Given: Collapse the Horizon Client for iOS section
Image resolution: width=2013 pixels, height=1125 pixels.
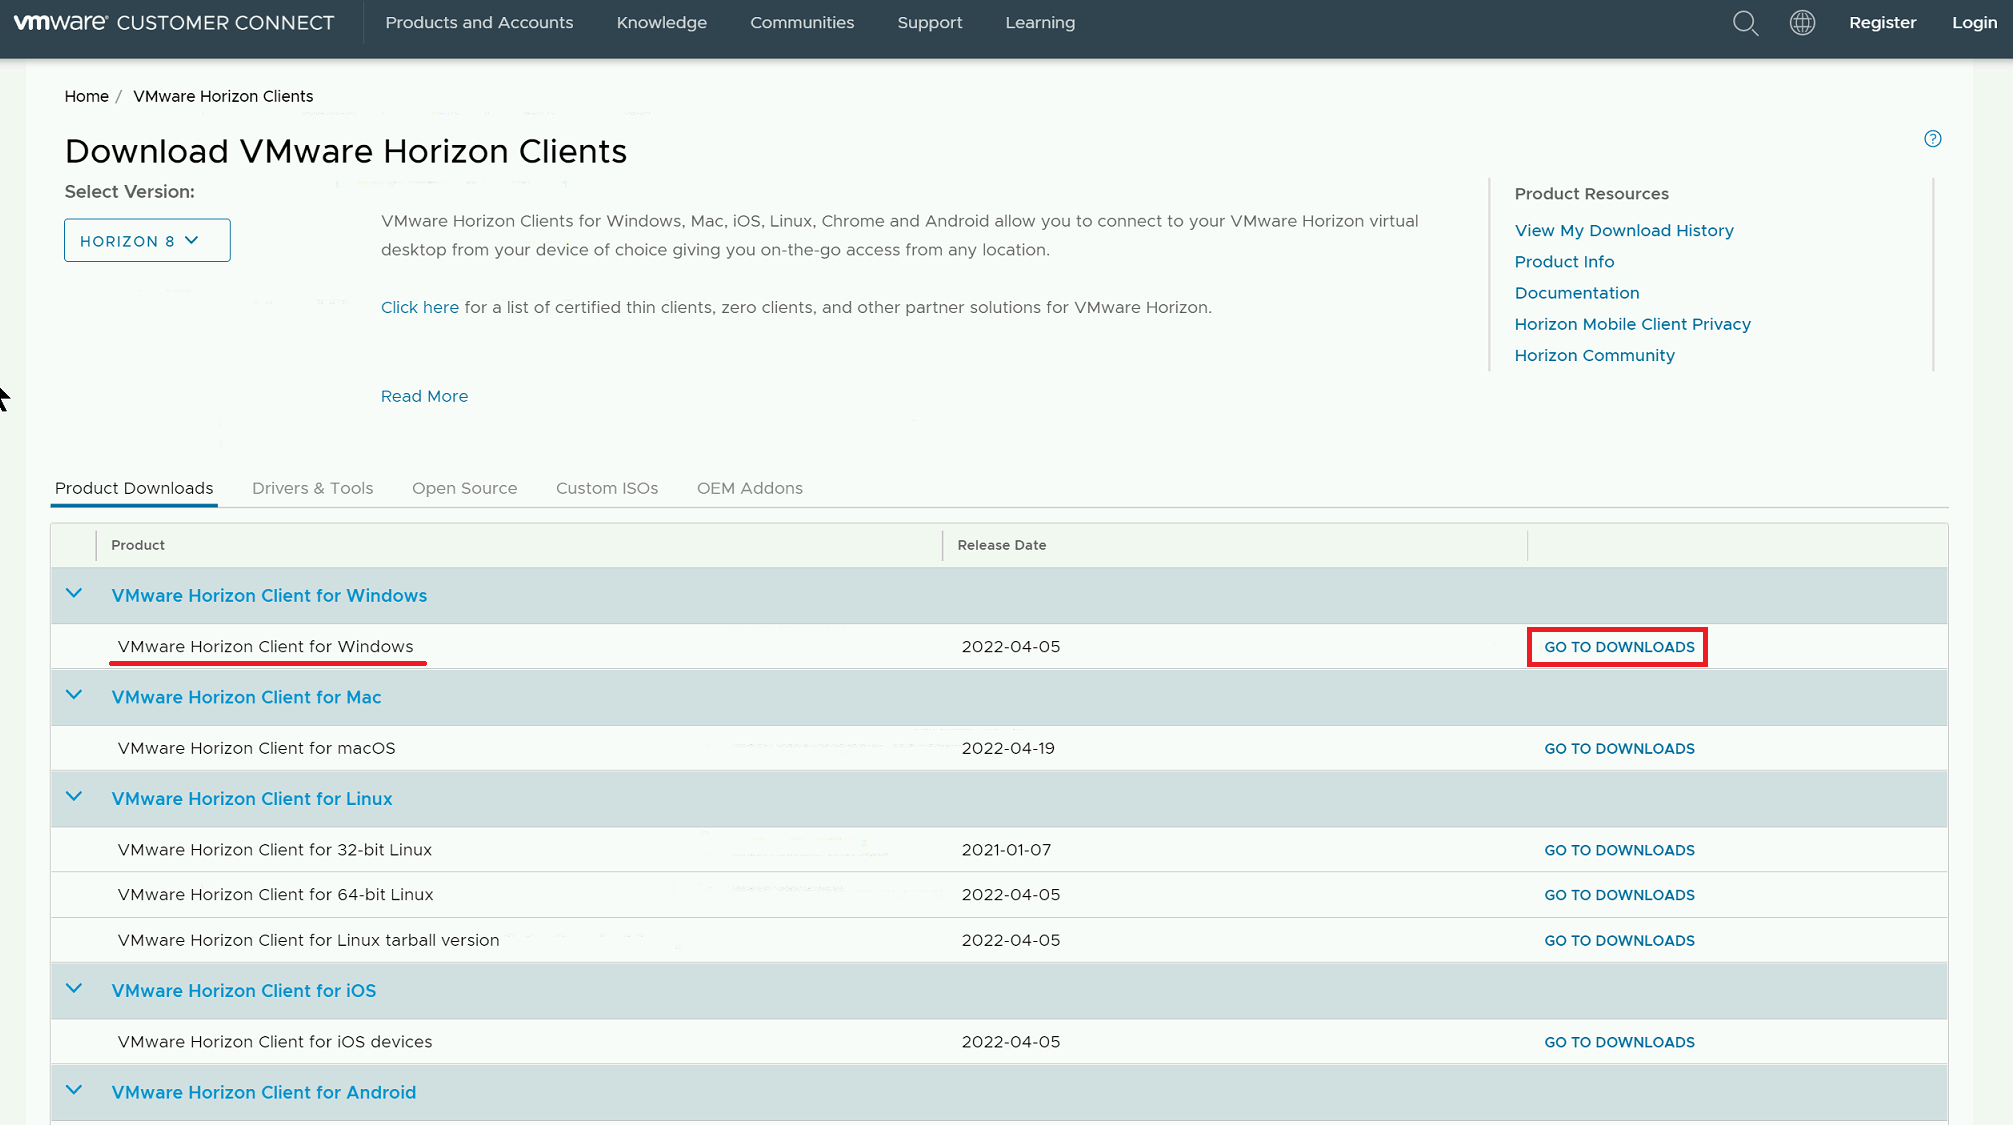Looking at the screenshot, I should click(x=74, y=989).
